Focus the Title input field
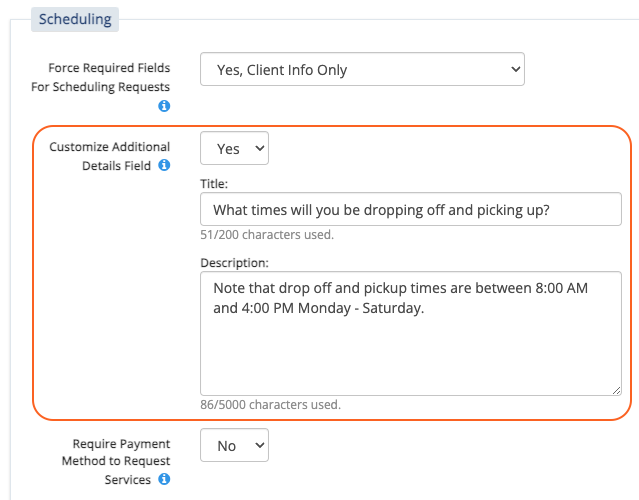 tap(411, 209)
